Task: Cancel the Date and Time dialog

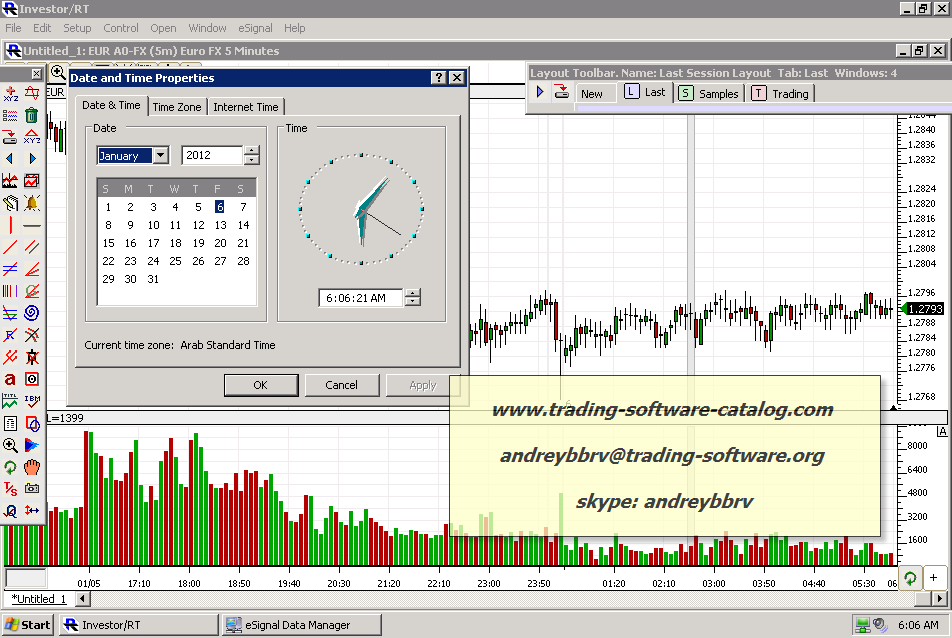Action: click(341, 385)
